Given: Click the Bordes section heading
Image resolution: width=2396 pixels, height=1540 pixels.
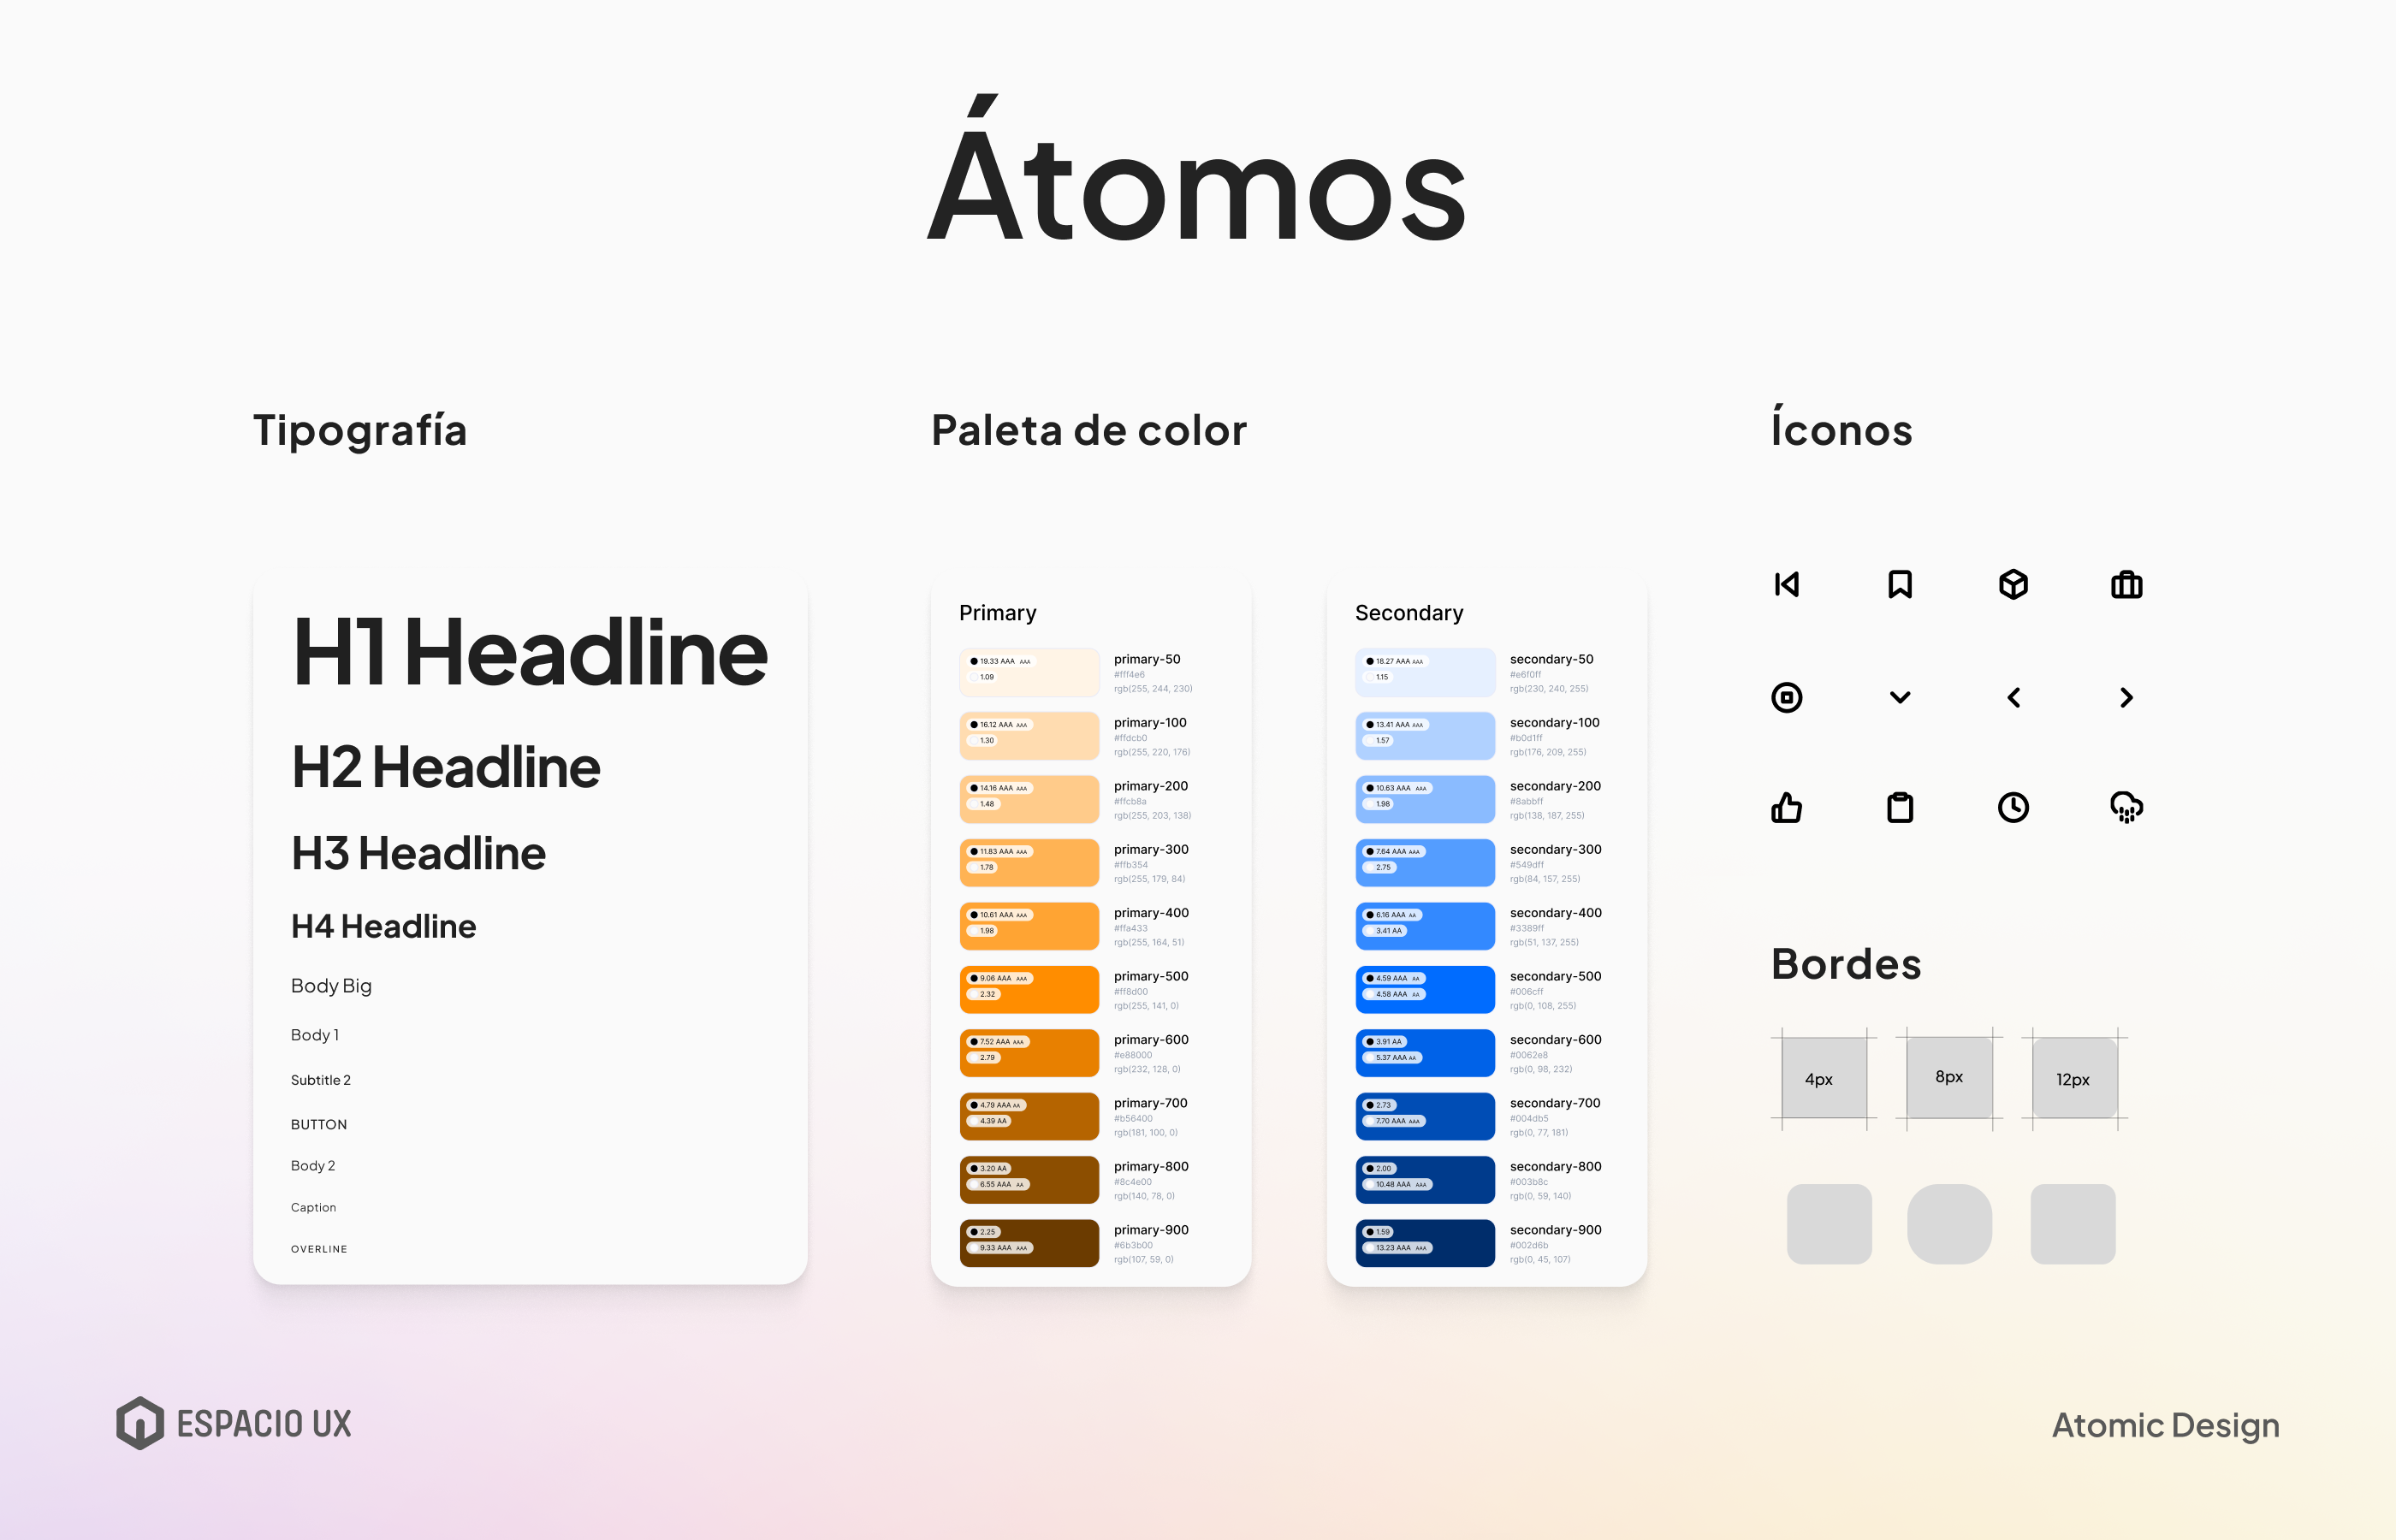Looking at the screenshot, I should [1846, 963].
